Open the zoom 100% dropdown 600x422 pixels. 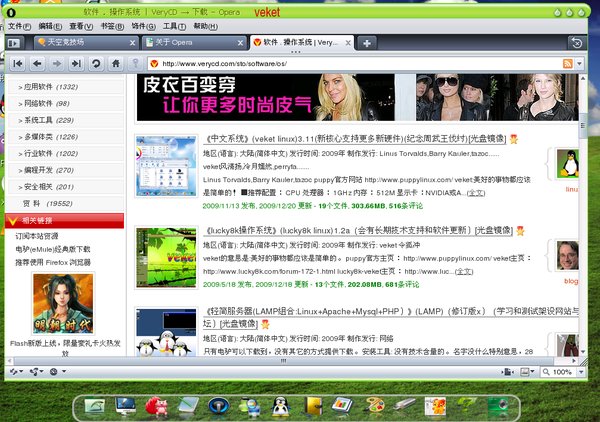pyautogui.click(x=581, y=372)
